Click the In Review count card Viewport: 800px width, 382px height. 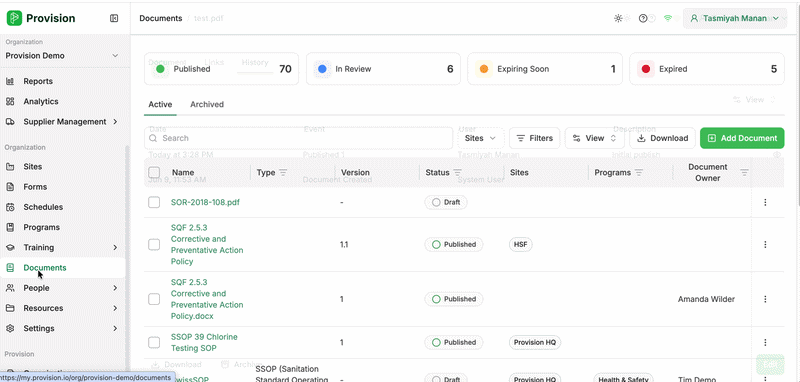(383, 69)
